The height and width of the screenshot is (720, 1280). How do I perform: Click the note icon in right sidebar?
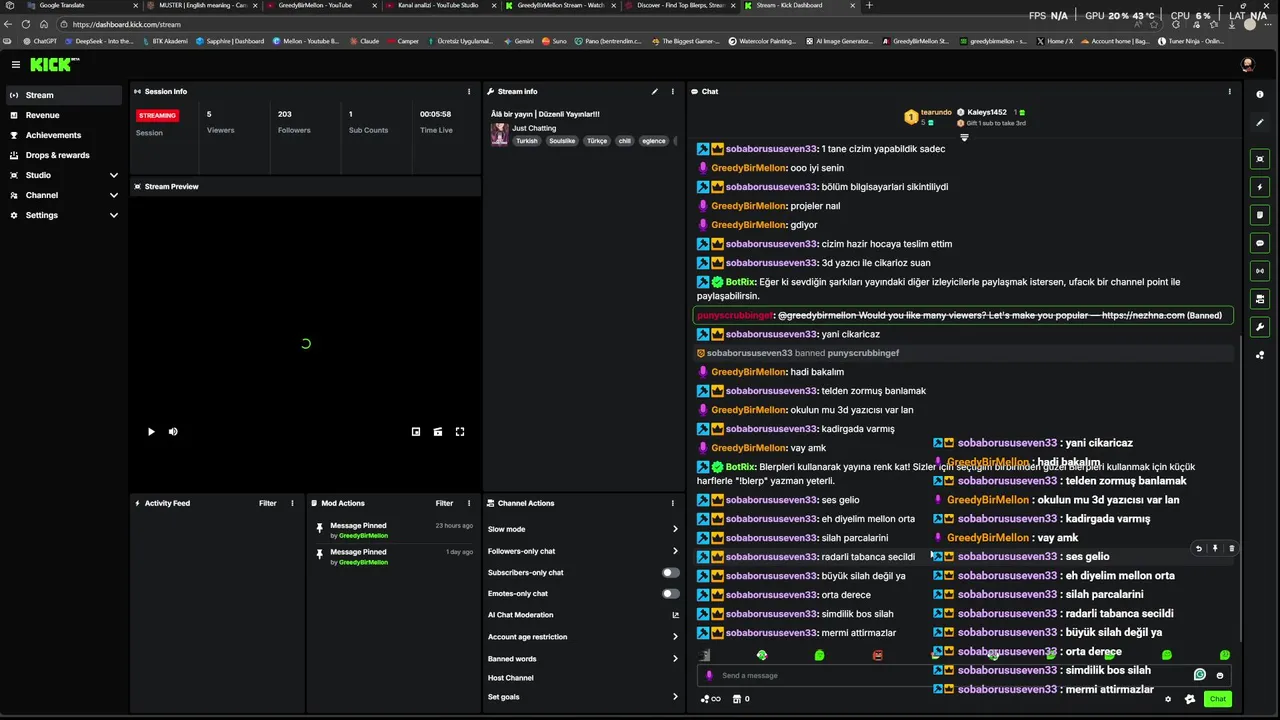pos(1260,214)
